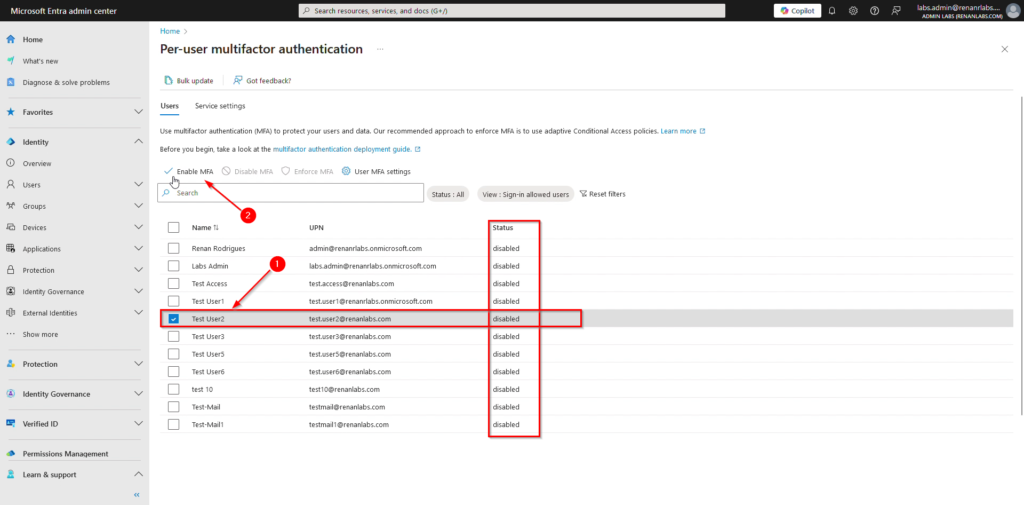Screen dimensions: 1024x505
Task: Expand the Verified ID section chevron
Action: (x=138, y=424)
